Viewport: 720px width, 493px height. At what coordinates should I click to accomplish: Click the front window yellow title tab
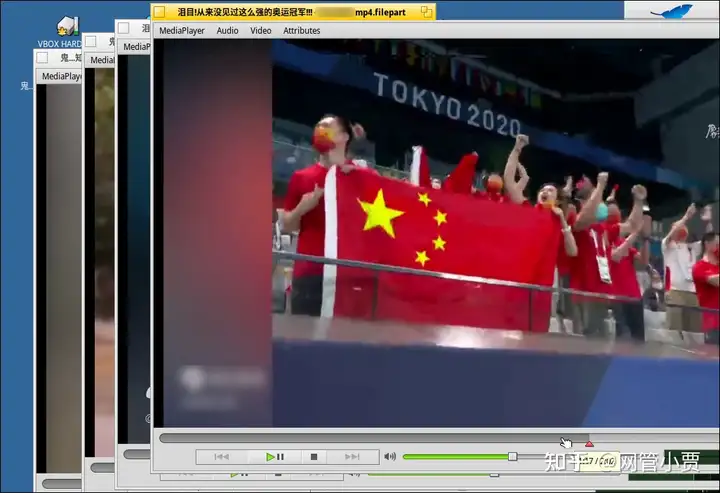pos(293,12)
